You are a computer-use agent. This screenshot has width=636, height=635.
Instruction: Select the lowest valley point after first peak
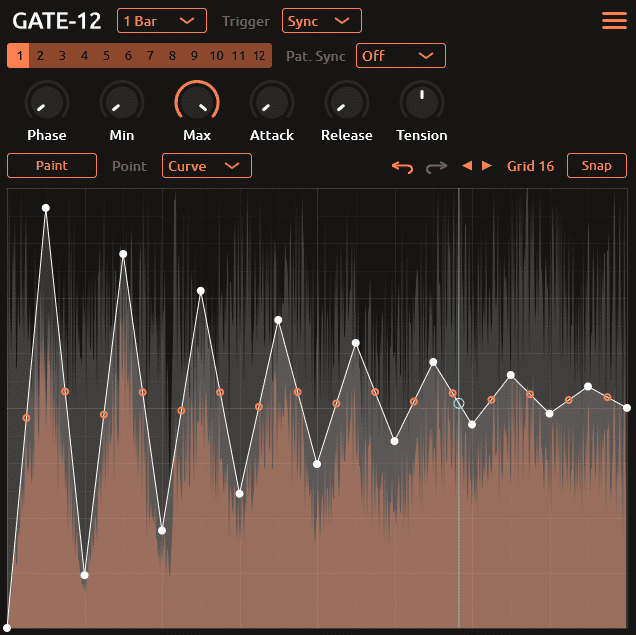(84, 575)
